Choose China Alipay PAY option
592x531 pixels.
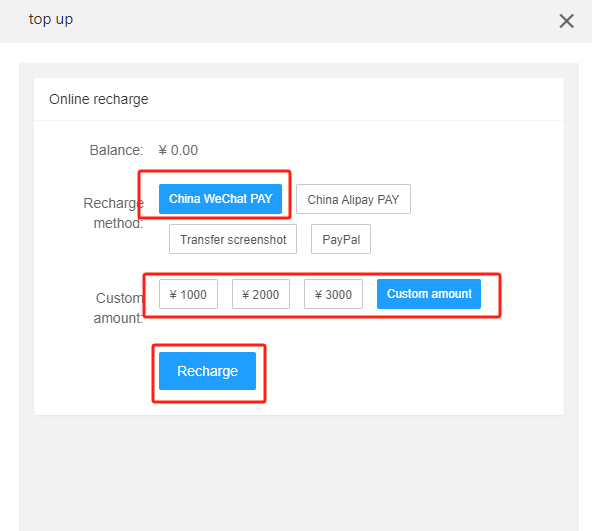(x=353, y=199)
